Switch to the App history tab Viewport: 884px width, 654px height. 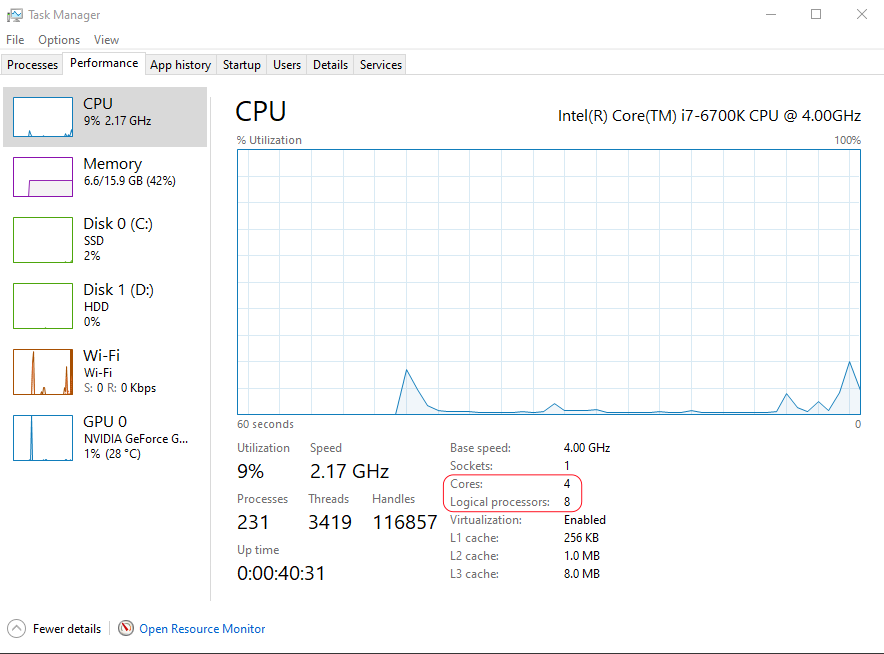pos(180,65)
